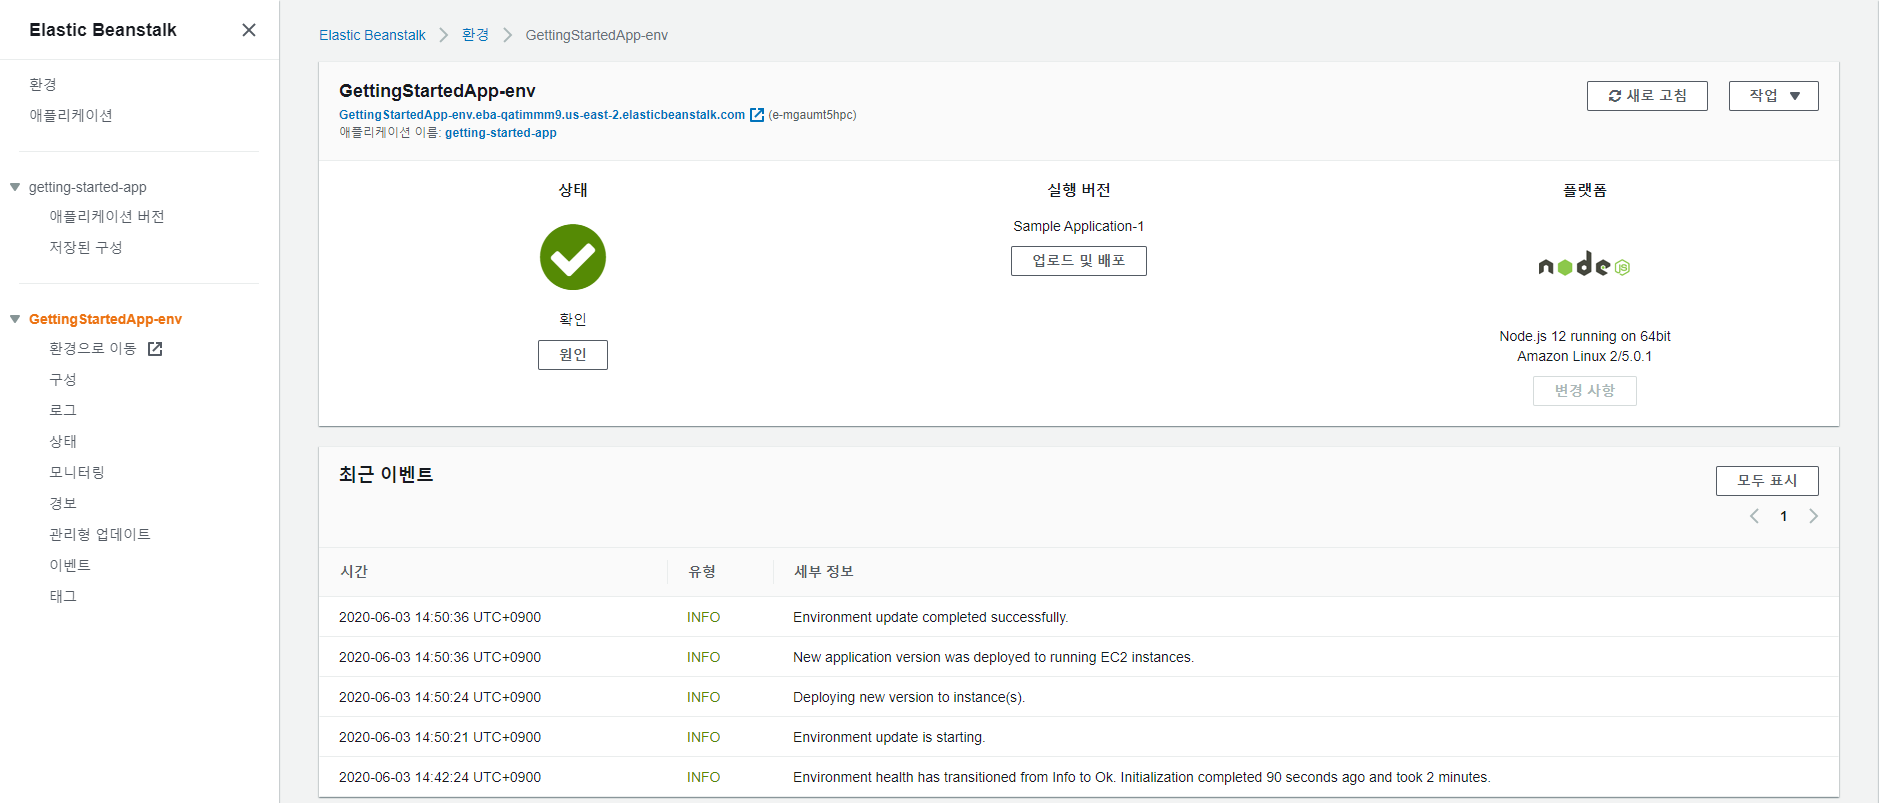
Task: Open 태그 tags sidebar item
Action: pos(63,597)
